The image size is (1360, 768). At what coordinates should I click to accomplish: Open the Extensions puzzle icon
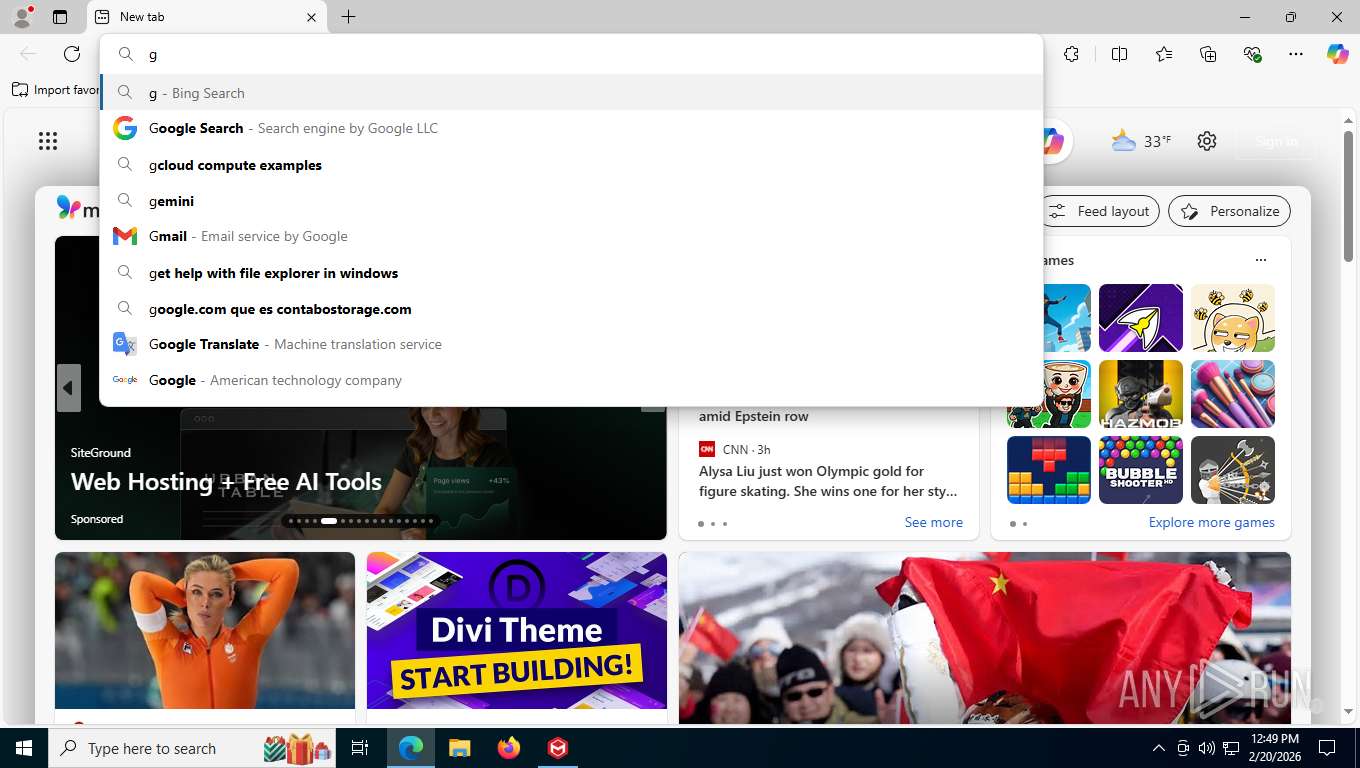[x=1072, y=54]
